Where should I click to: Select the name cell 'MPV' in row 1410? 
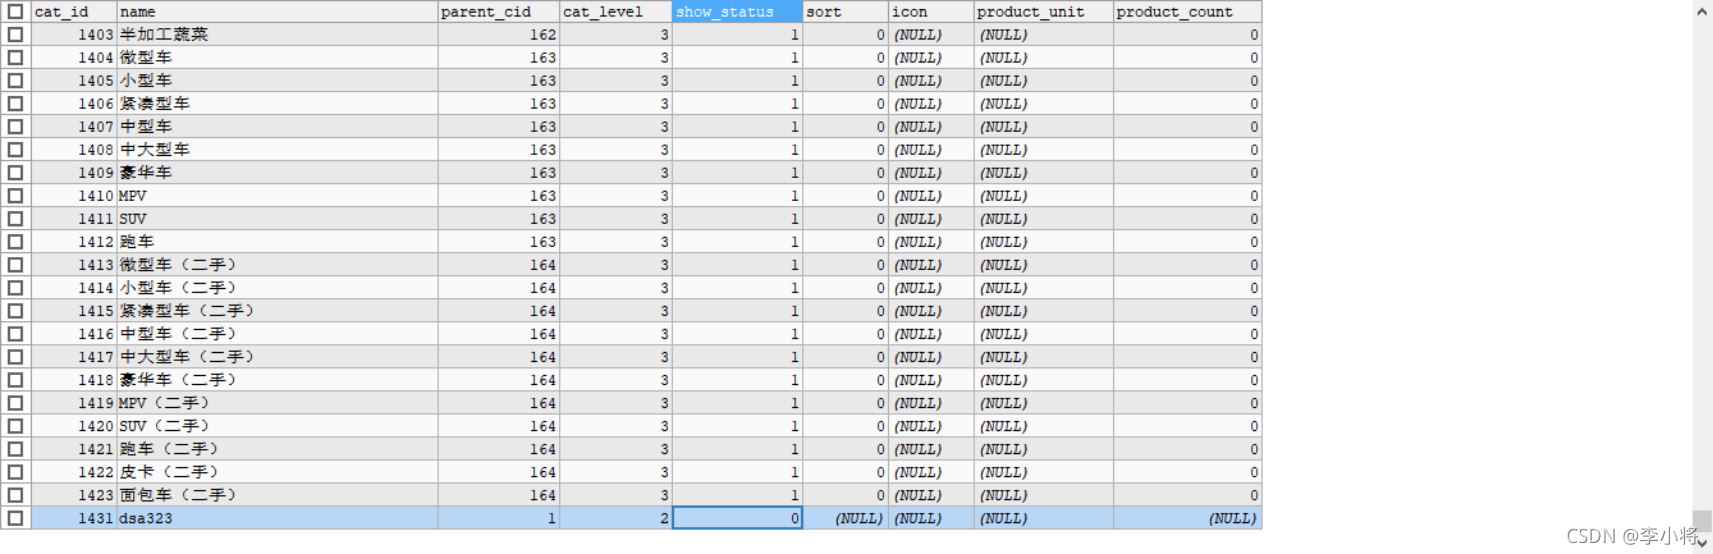point(277,195)
